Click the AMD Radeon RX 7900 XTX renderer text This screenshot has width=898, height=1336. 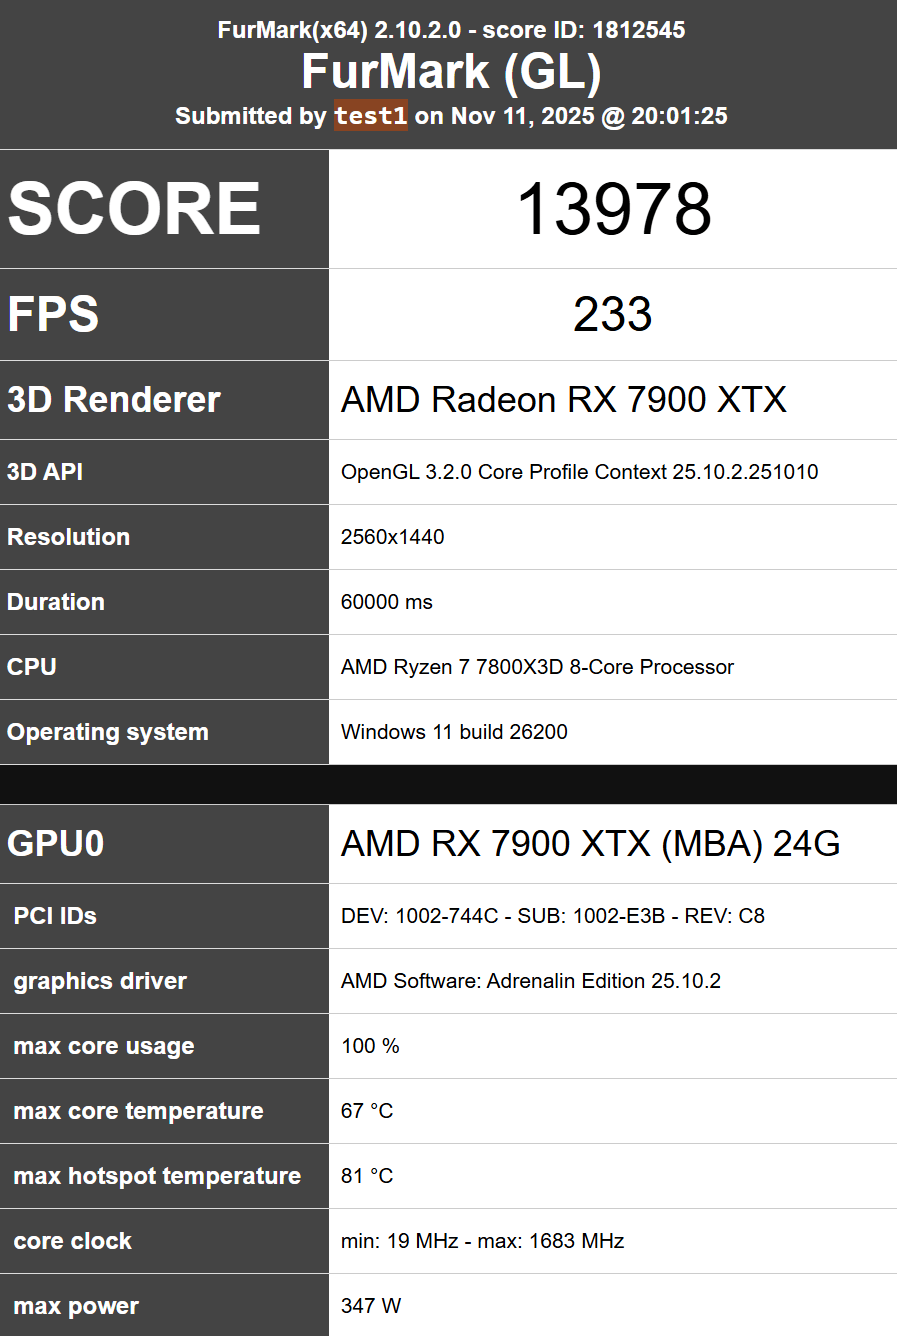[x=564, y=400]
